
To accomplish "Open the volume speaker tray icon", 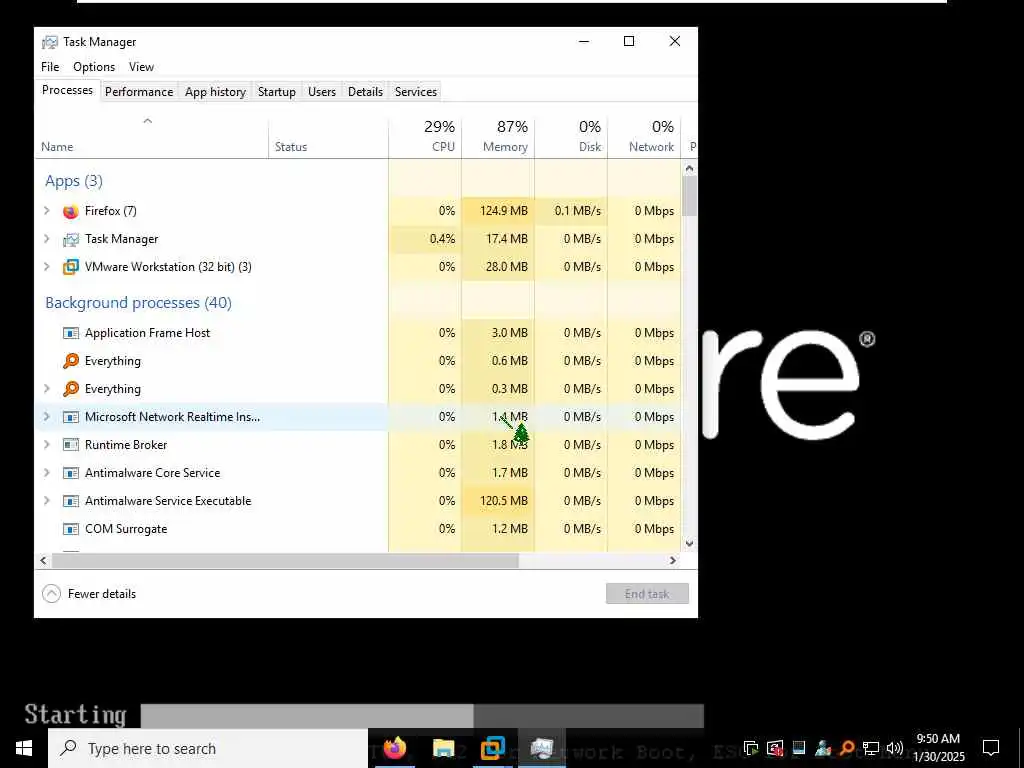I will tap(895, 748).
